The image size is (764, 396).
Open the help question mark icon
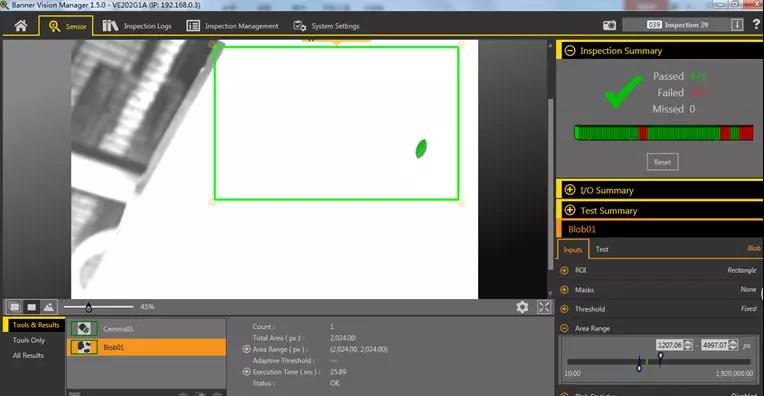tap(756, 24)
